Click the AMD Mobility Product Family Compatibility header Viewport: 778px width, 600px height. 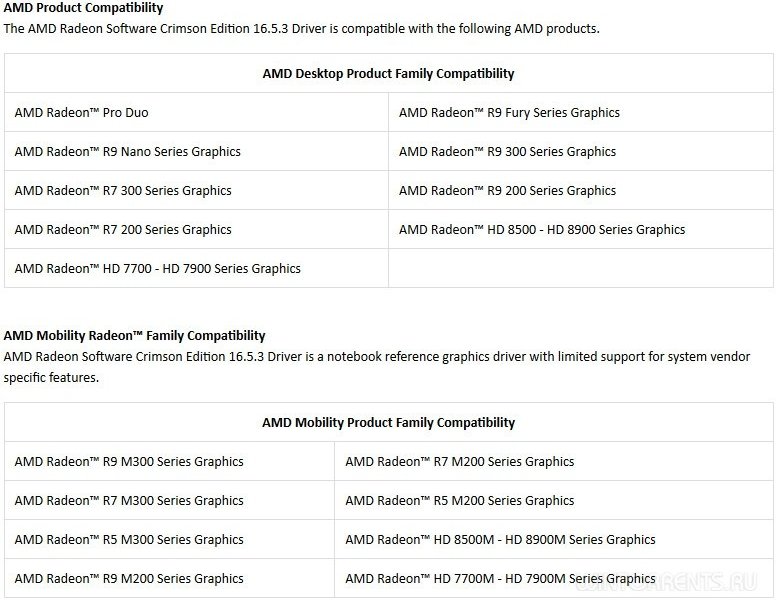coord(388,422)
